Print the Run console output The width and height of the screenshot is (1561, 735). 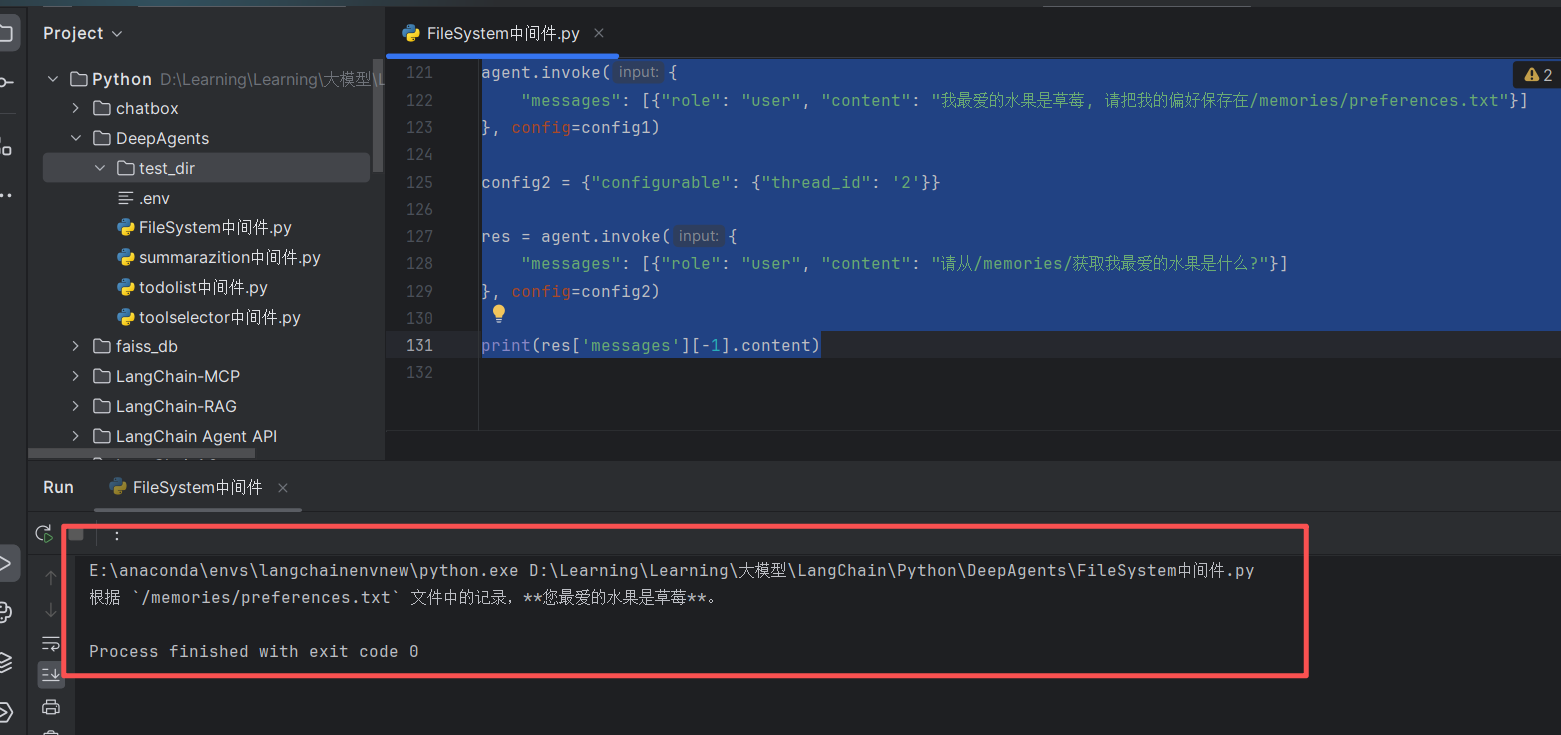click(x=51, y=707)
